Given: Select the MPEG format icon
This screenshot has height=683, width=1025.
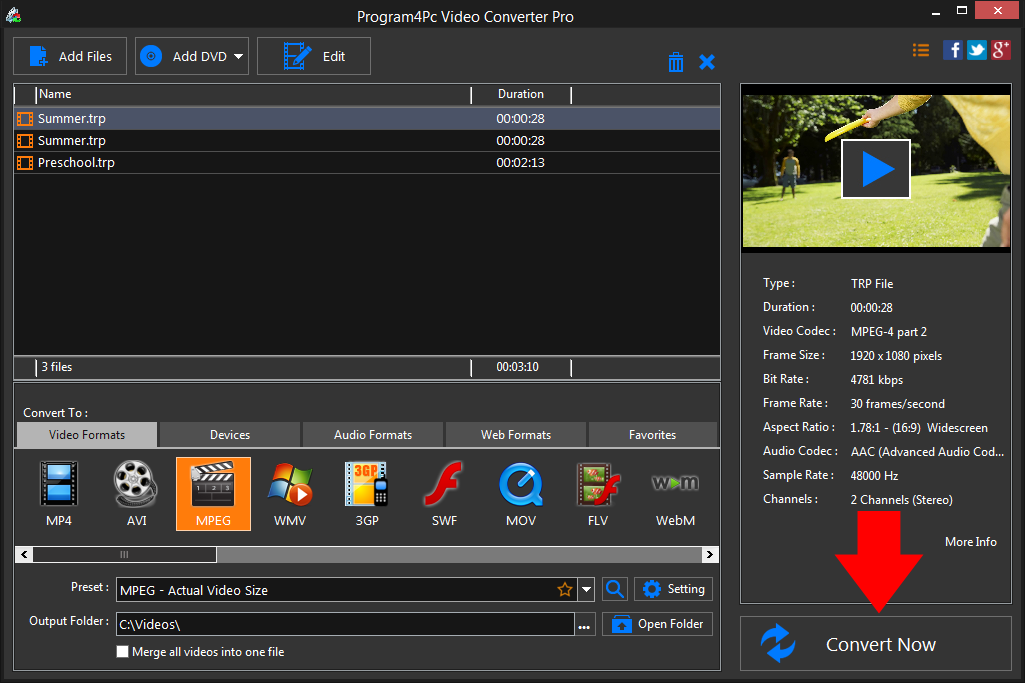Looking at the screenshot, I should [x=212, y=492].
